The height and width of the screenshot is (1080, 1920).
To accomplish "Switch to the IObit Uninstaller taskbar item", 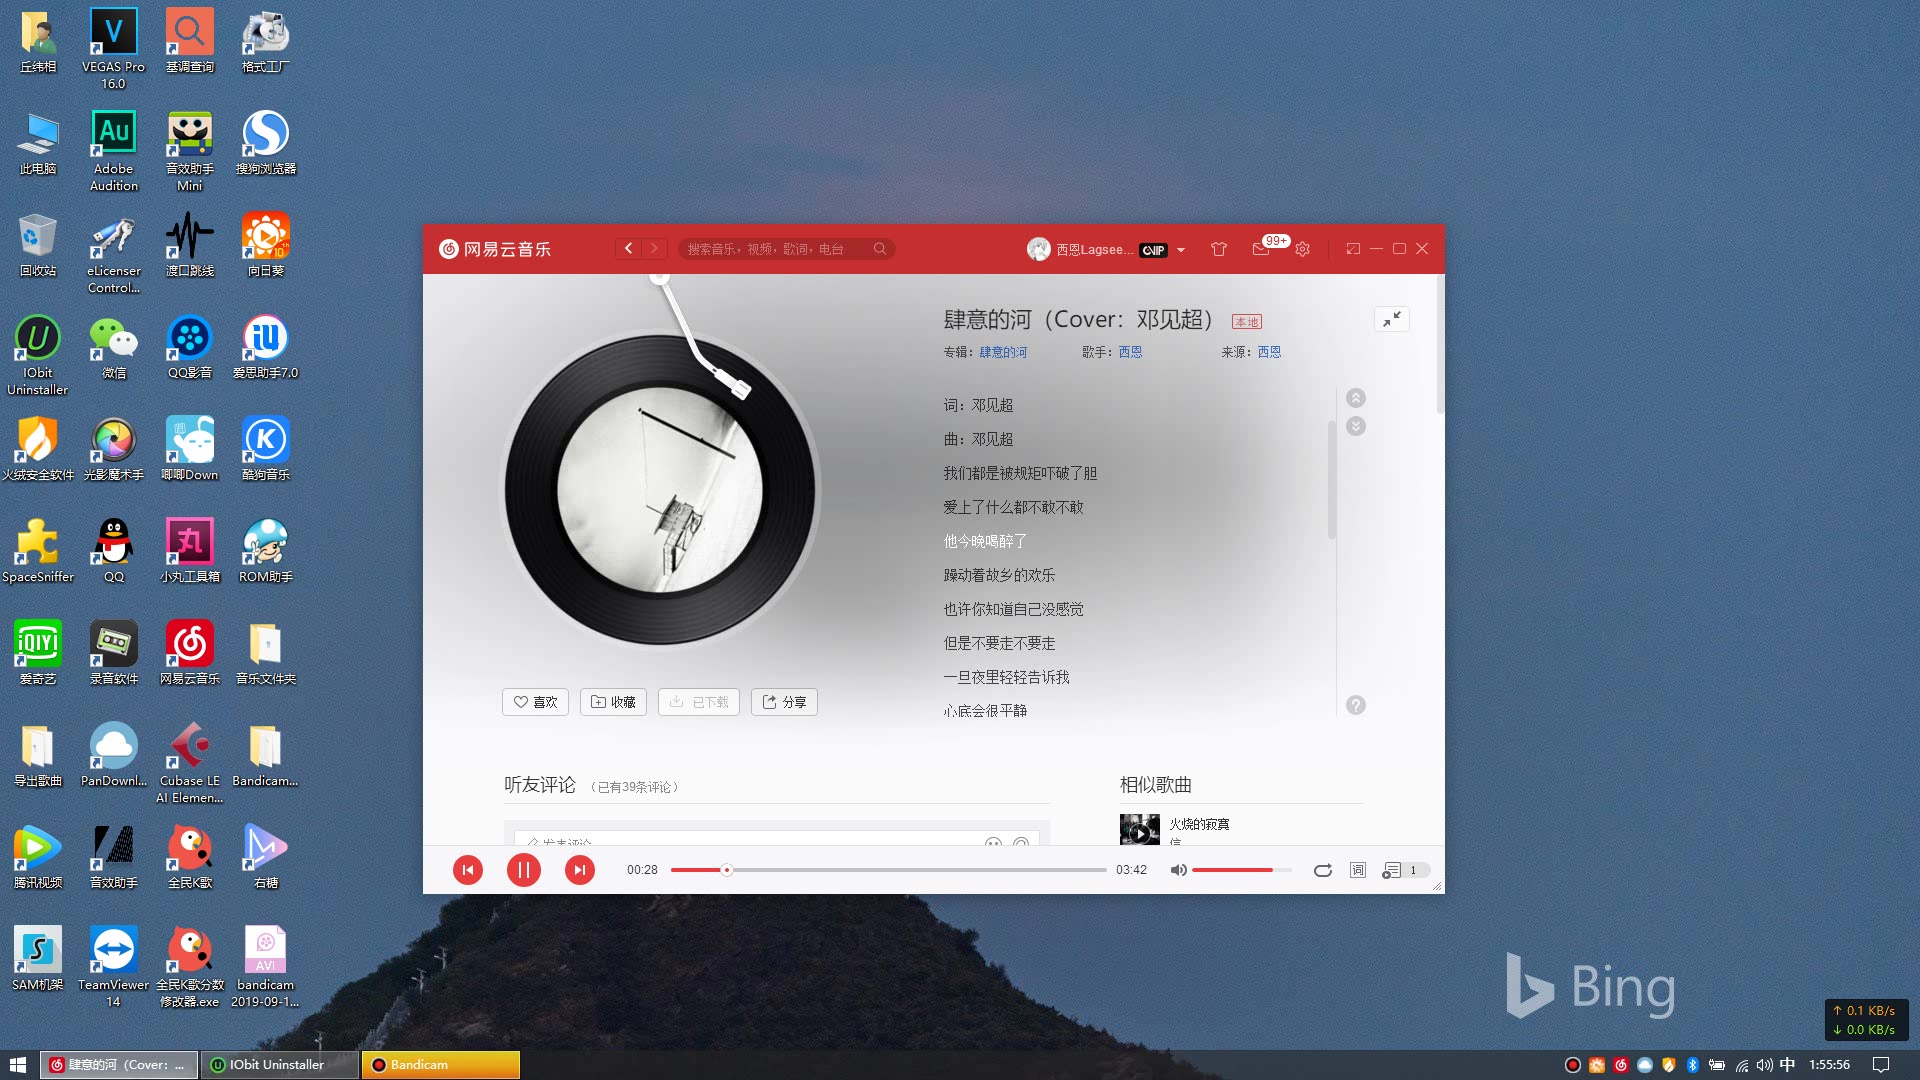I will tap(279, 1065).
